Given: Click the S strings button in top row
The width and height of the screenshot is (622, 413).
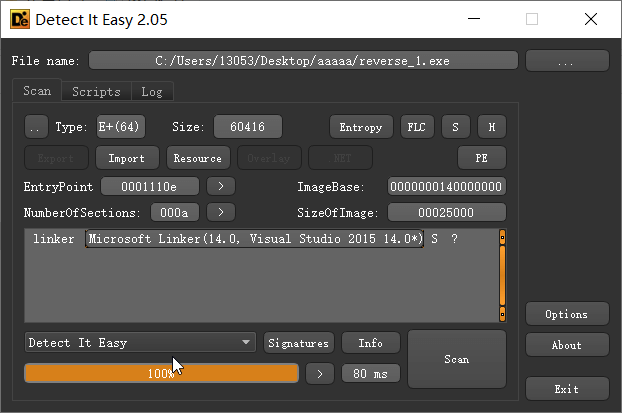Looking at the screenshot, I should (455, 127).
